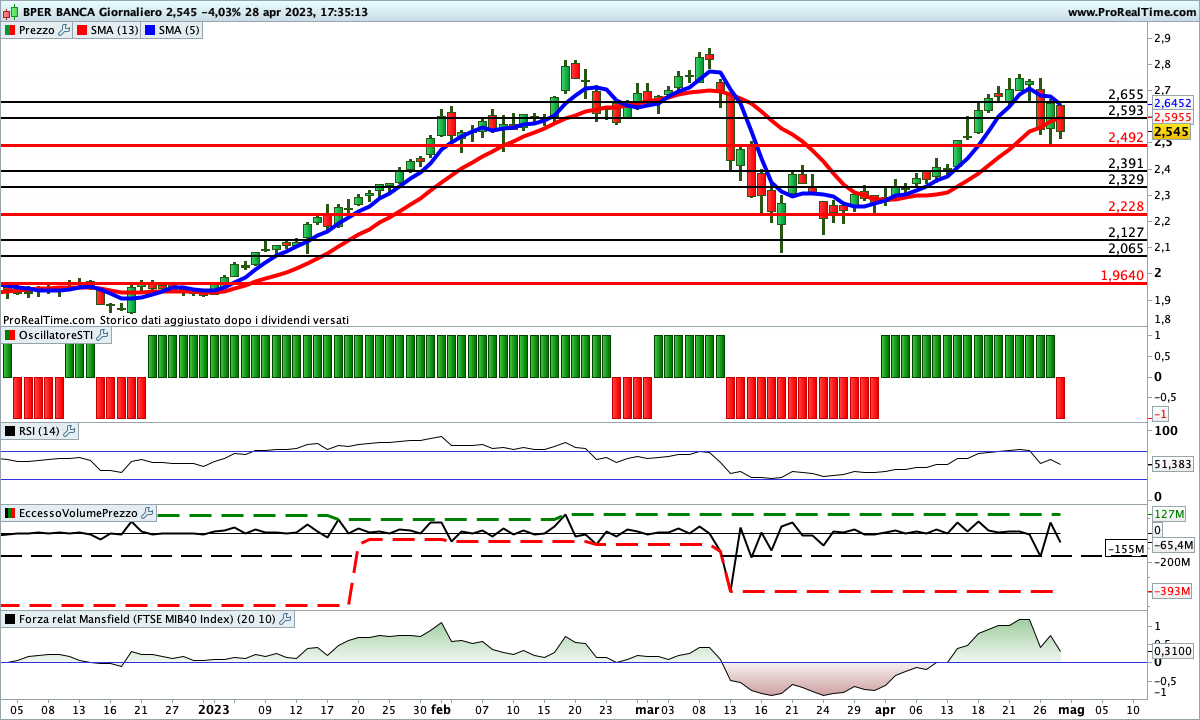
Task: Click the OscillatoreSTI green-red legend swatch
Action: pos(10,335)
